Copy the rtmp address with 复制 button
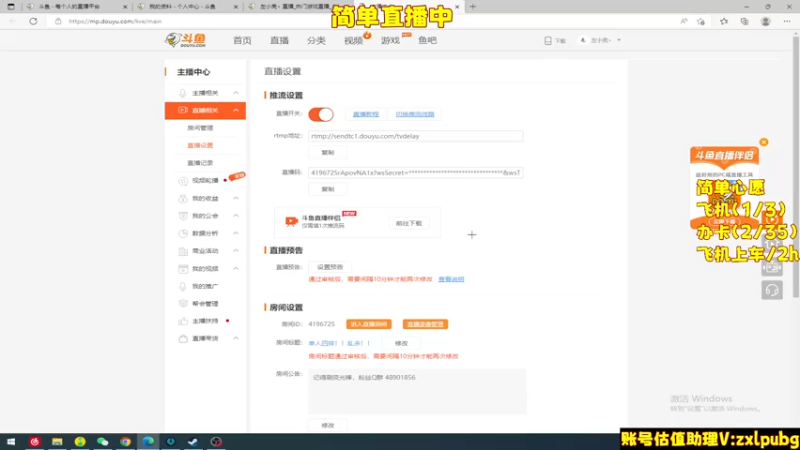This screenshot has width=800, height=450. pos(328,153)
